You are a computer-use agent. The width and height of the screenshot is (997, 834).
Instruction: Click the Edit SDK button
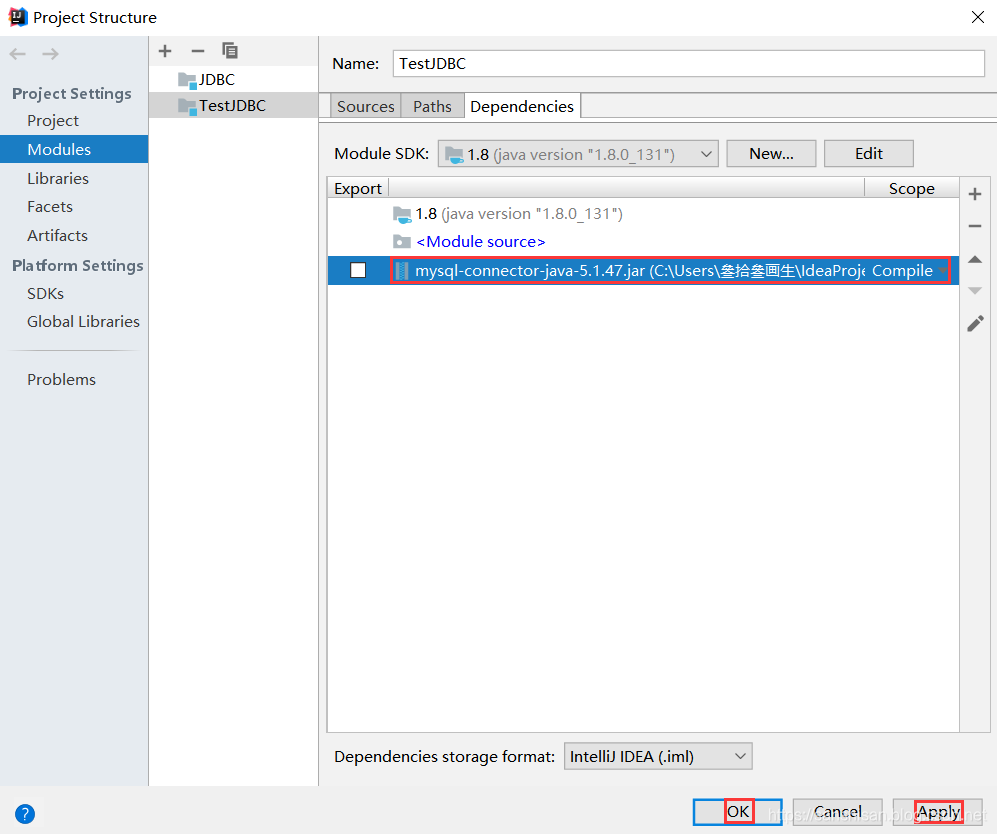(869, 154)
